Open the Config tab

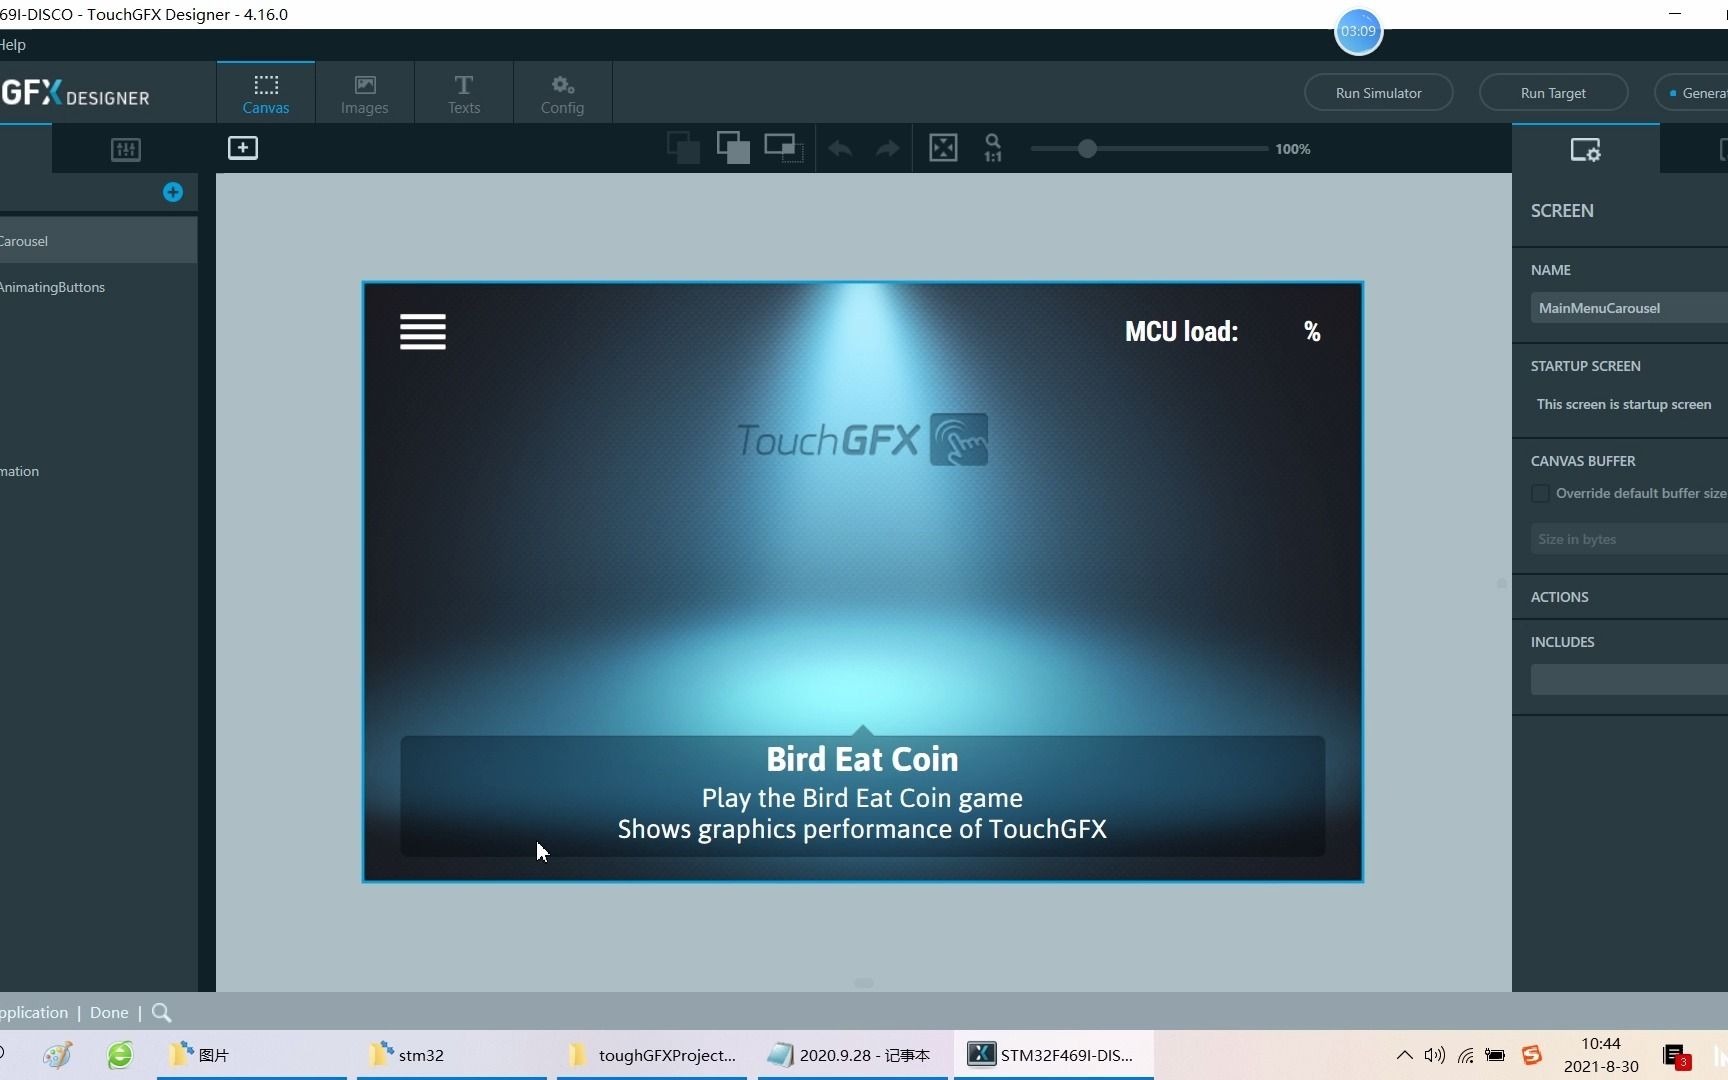[562, 93]
